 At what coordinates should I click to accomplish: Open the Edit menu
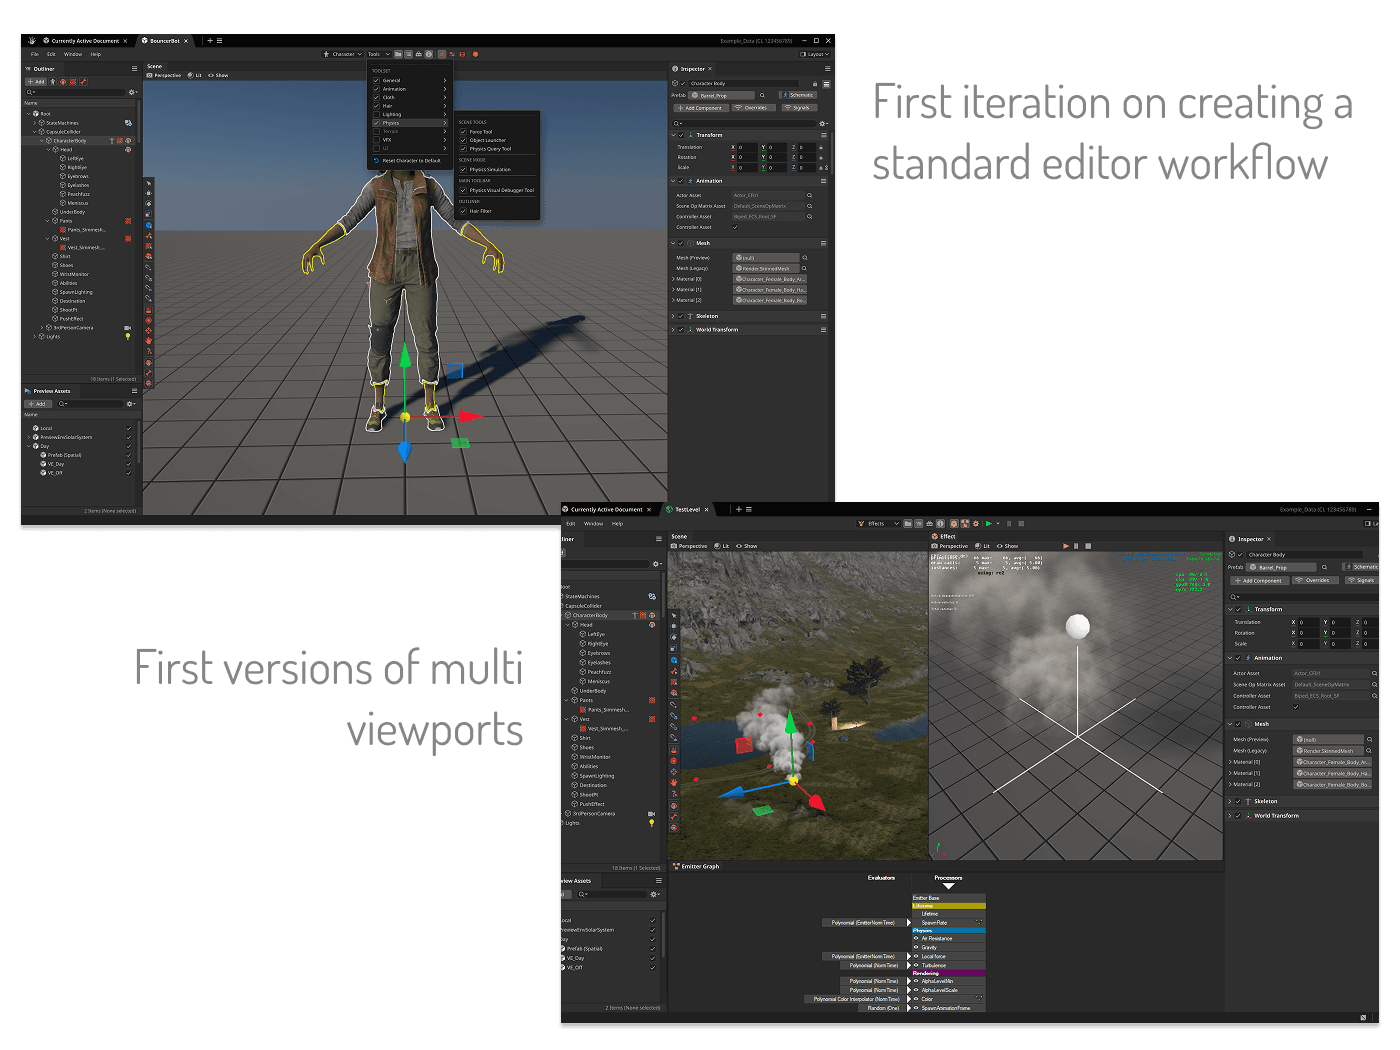pos(52,54)
